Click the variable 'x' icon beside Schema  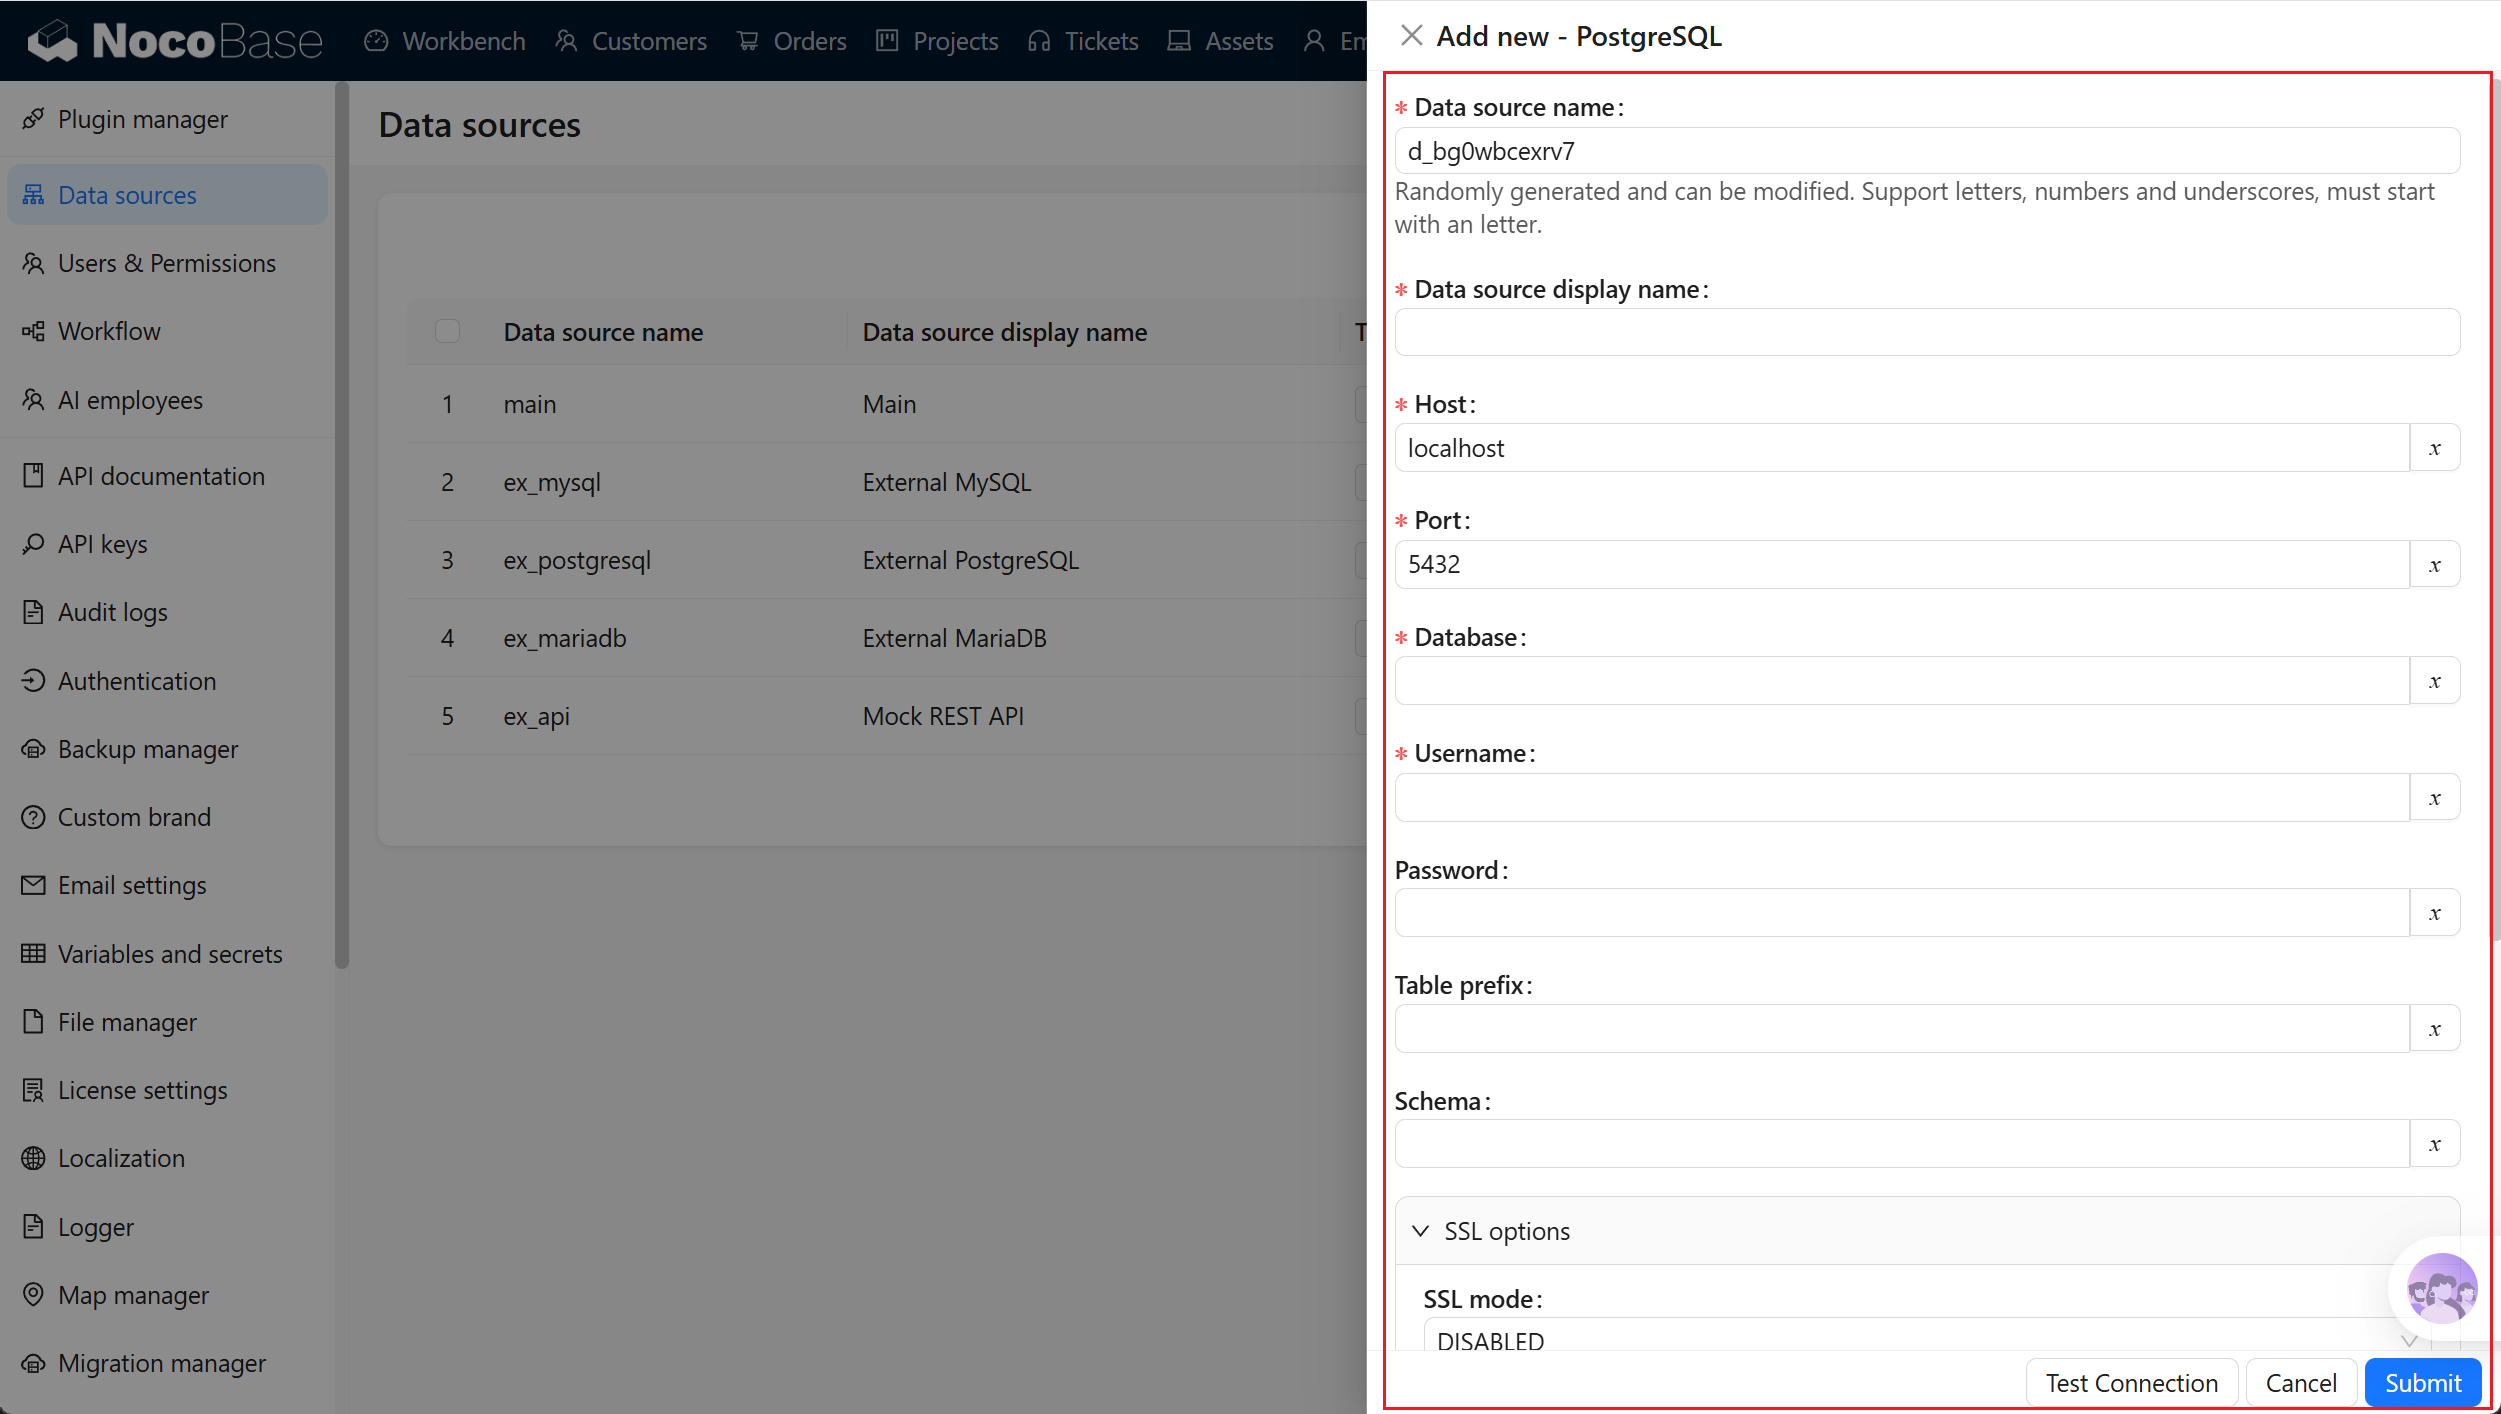[x=2434, y=1144]
